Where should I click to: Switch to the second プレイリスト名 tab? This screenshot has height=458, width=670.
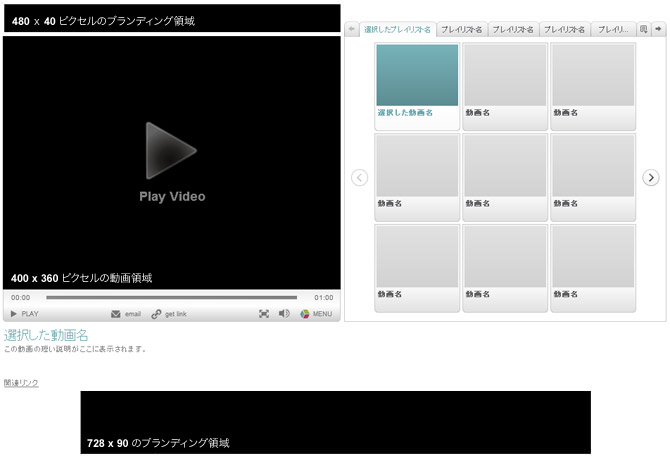point(461,29)
